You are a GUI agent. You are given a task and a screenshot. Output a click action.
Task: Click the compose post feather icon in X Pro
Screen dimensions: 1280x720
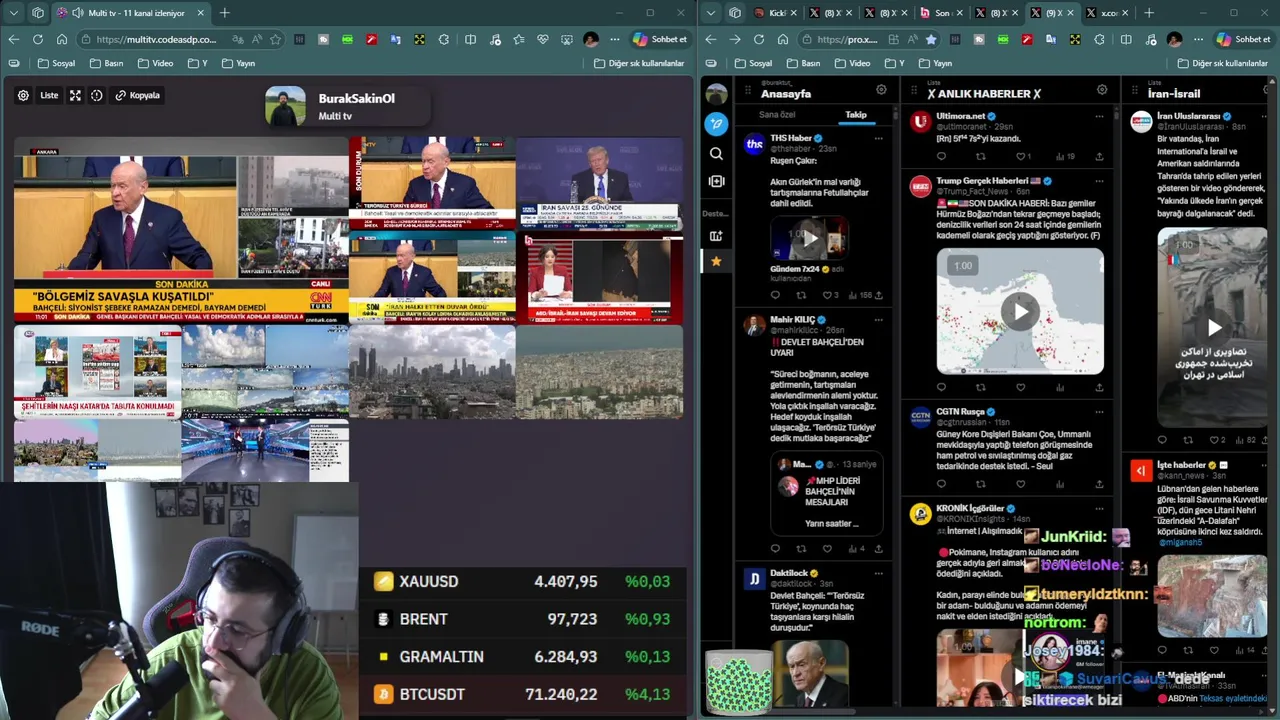pyautogui.click(x=716, y=124)
